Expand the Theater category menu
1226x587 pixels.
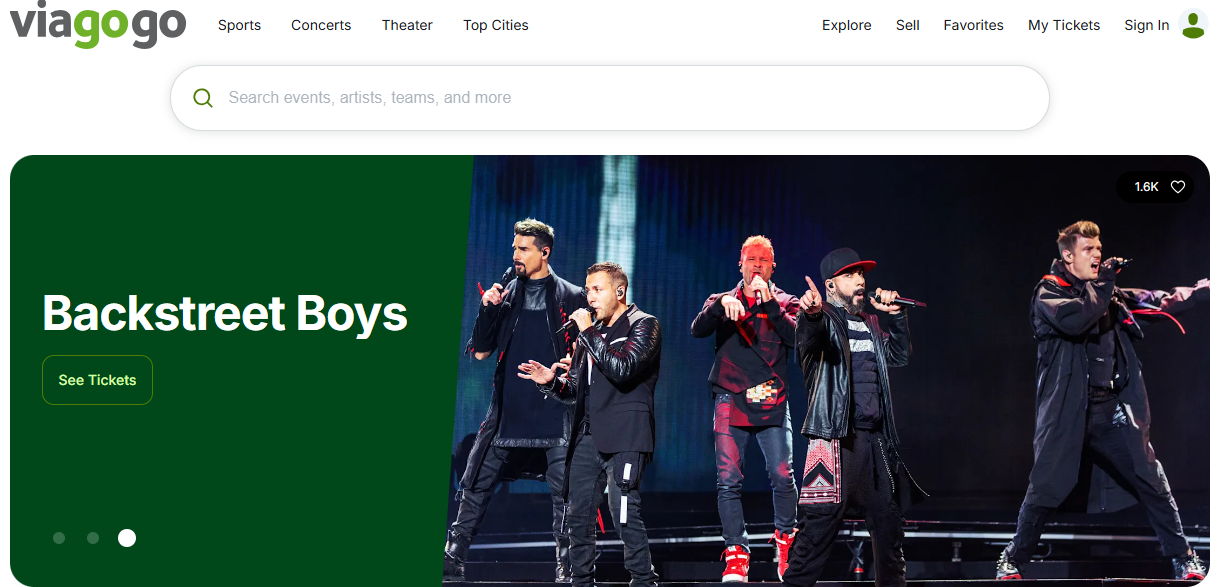pos(407,25)
